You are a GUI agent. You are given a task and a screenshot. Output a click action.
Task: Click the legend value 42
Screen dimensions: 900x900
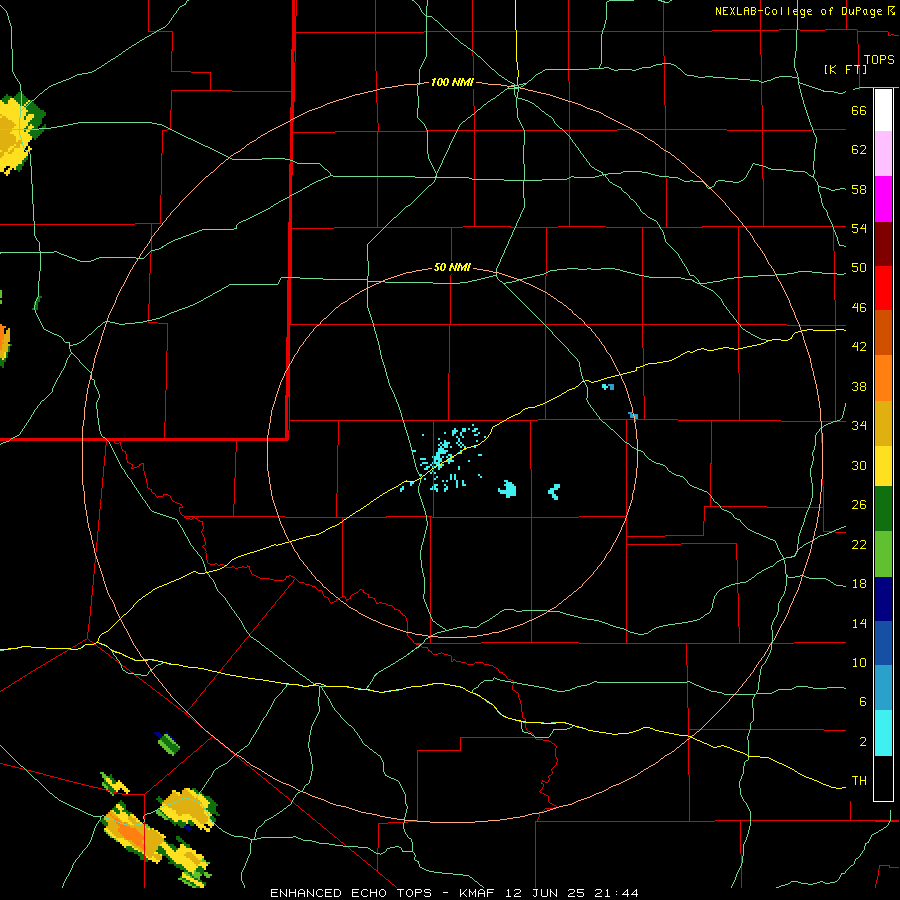tap(859, 347)
